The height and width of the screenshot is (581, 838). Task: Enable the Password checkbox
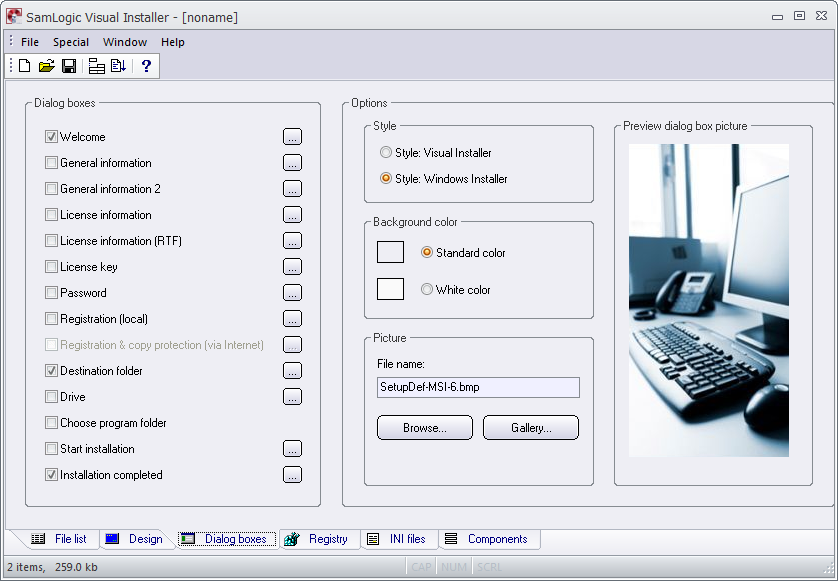pyautogui.click(x=51, y=293)
